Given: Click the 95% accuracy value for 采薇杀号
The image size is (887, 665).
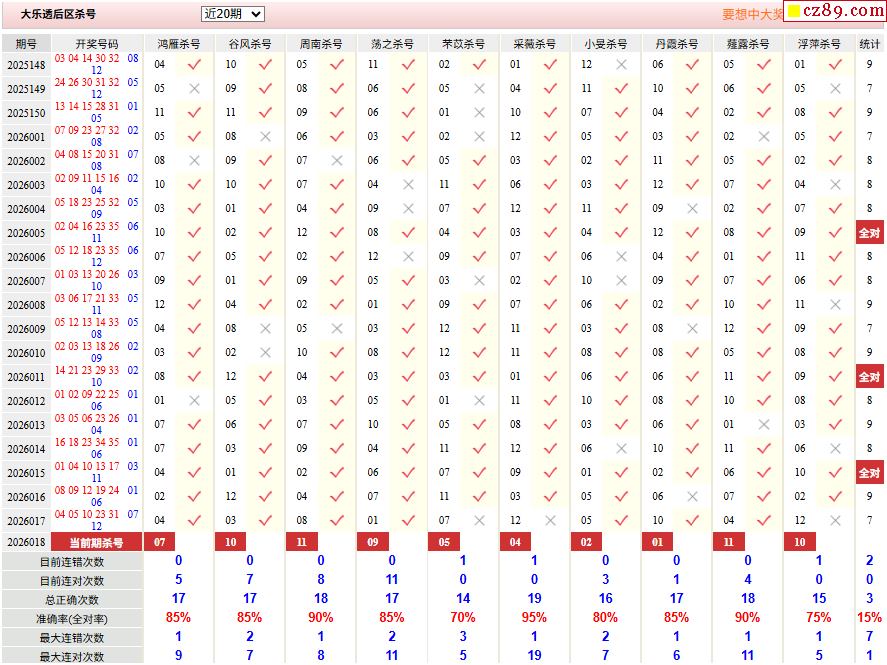Looking at the screenshot, I should tap(534, 618).
